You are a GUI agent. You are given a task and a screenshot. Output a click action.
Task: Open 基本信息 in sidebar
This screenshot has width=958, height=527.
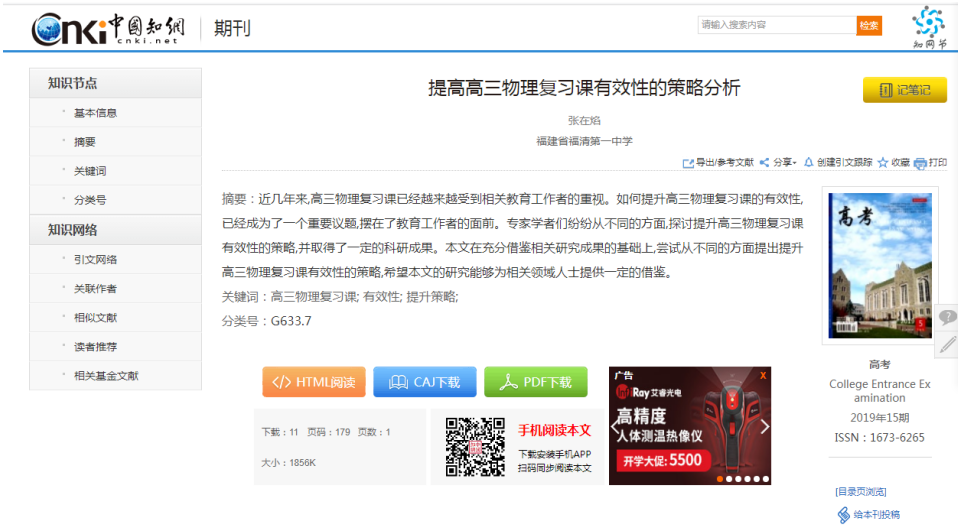click(95, 112)
